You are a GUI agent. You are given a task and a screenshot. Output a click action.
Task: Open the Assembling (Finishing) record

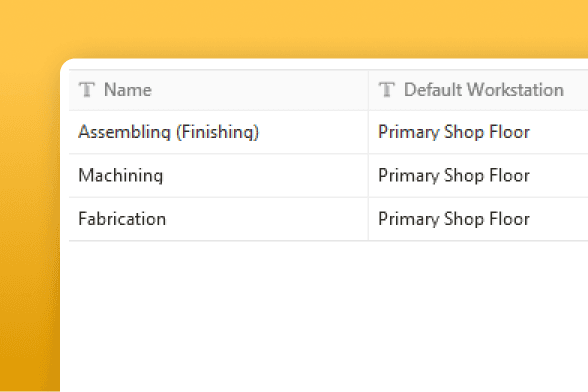[x=168, y=132]
